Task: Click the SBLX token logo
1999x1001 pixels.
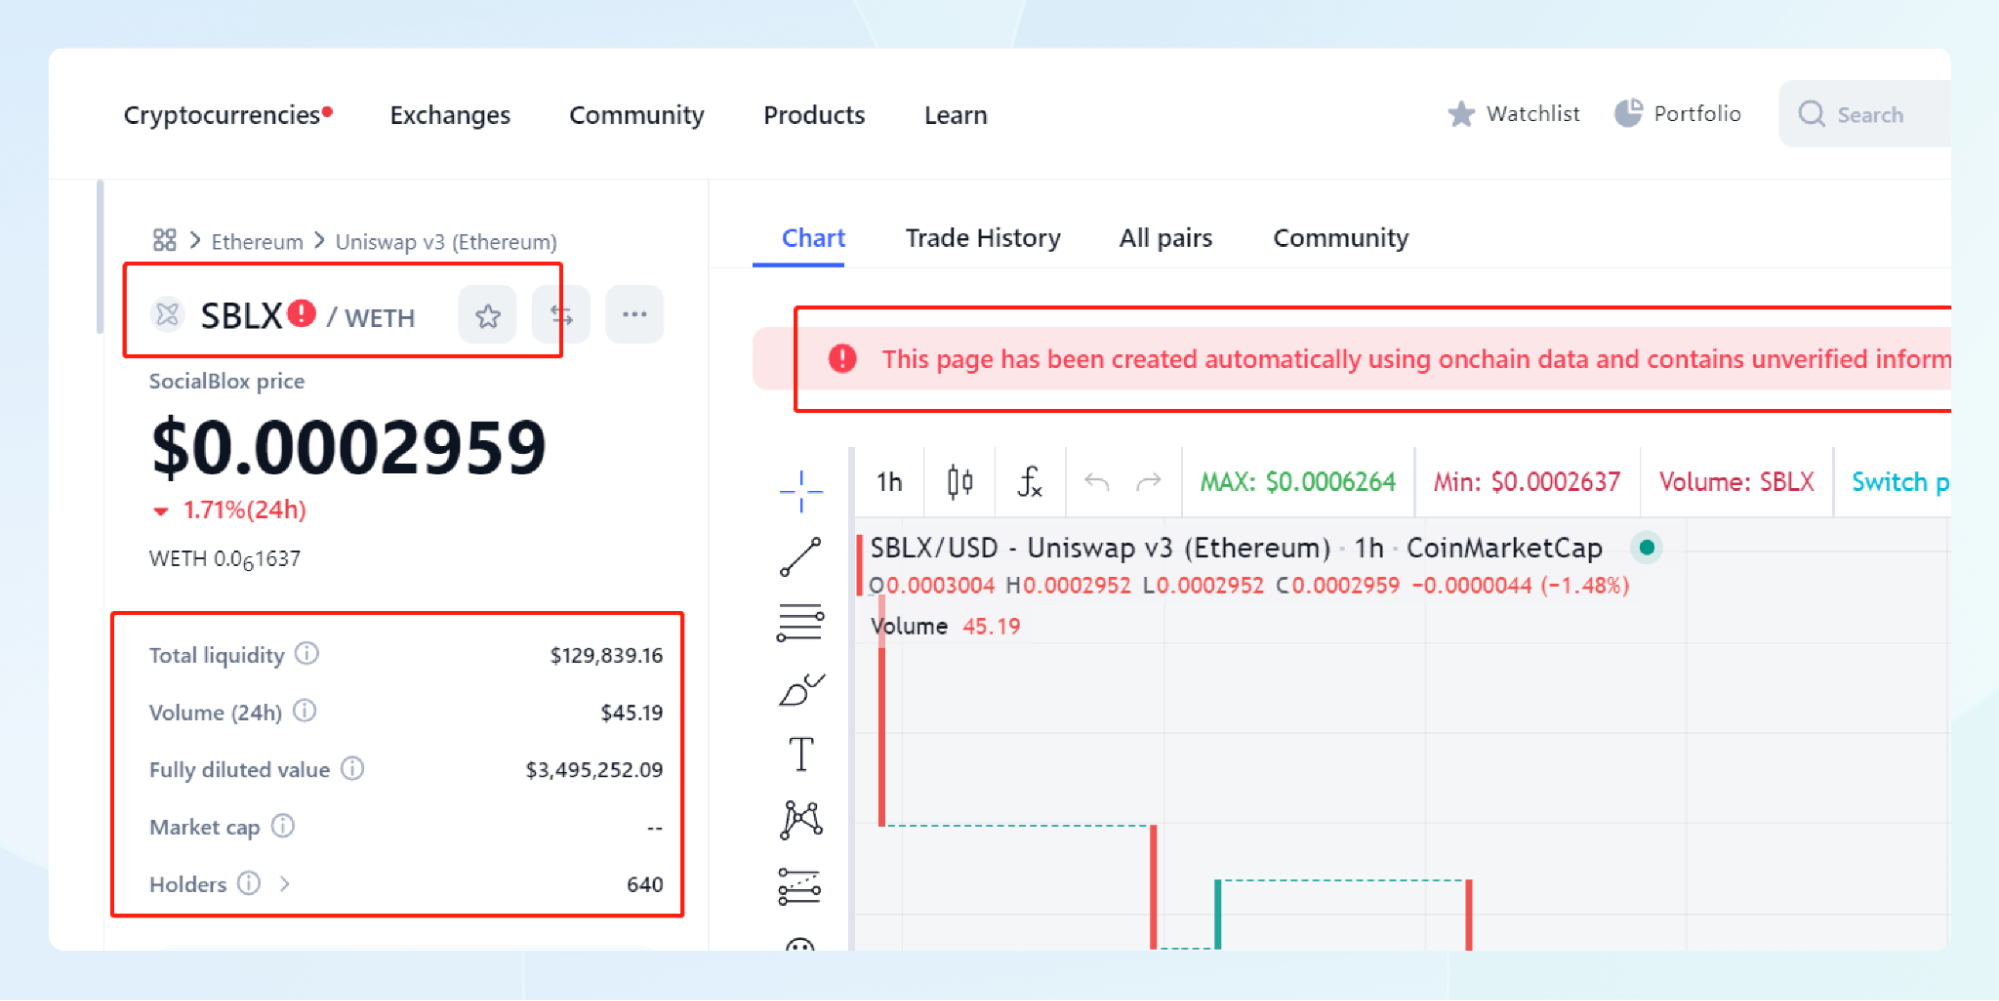Action: pyautogui.click(x=168, y=315)
